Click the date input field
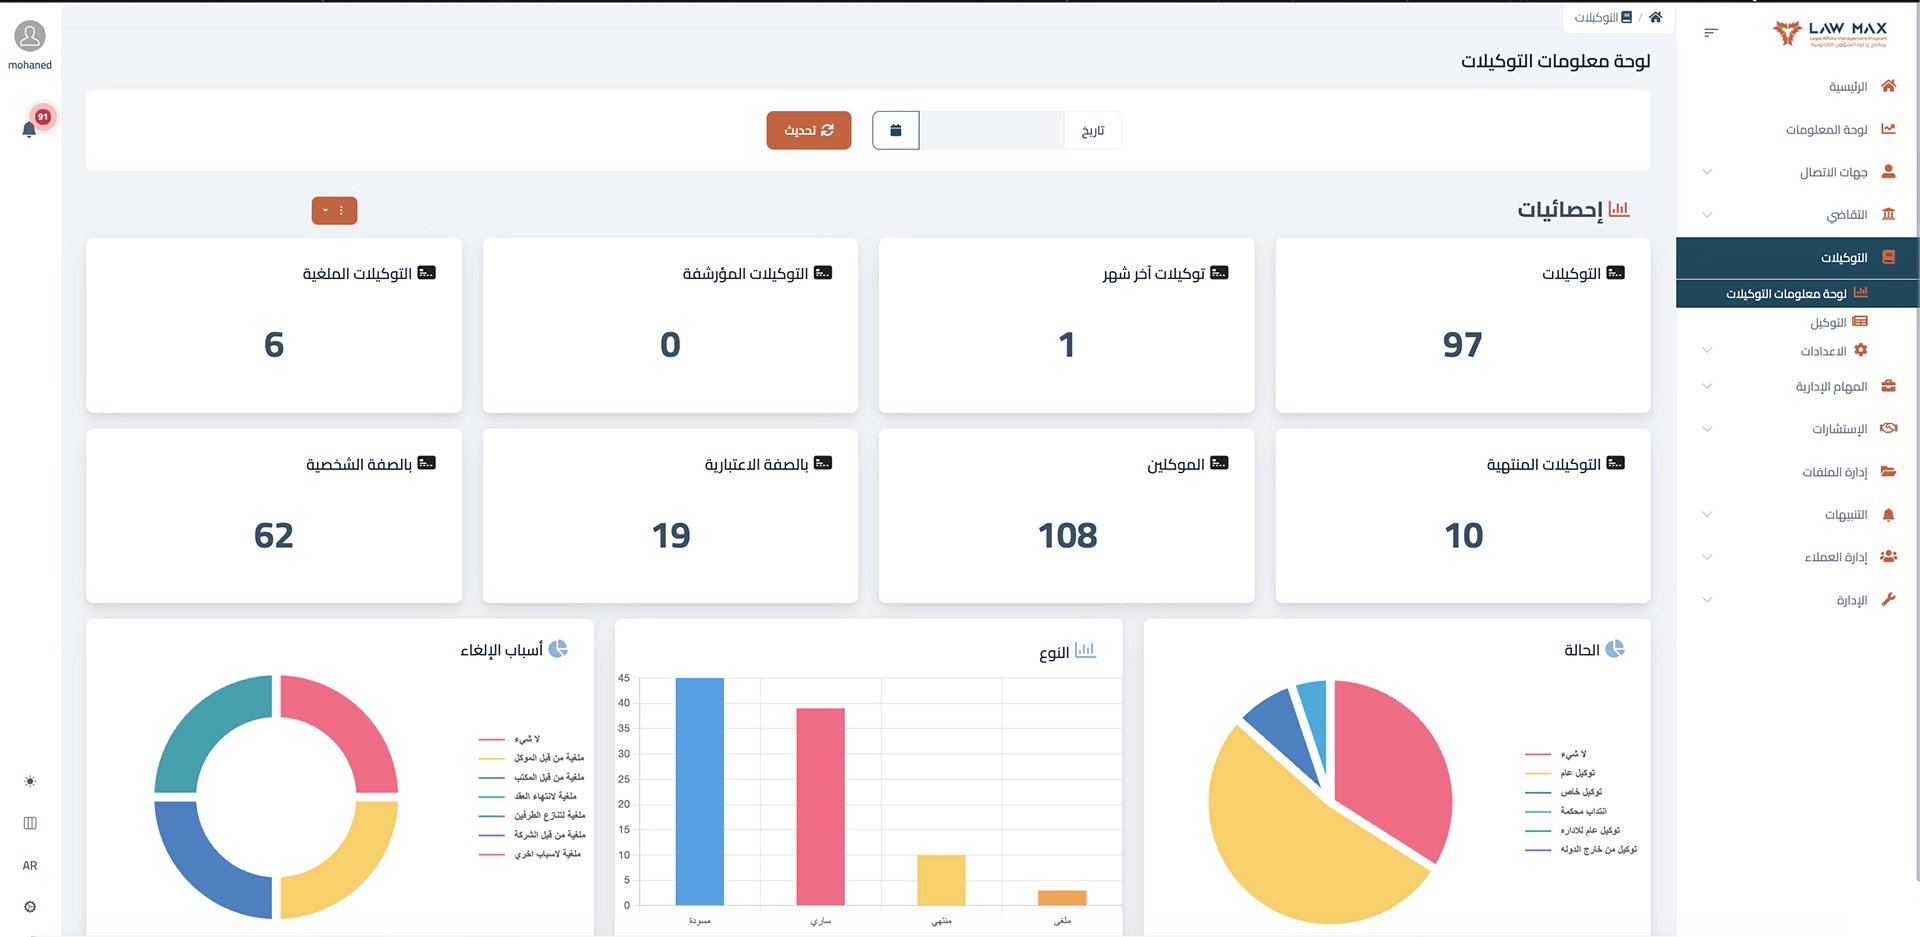 pos(991,130)
